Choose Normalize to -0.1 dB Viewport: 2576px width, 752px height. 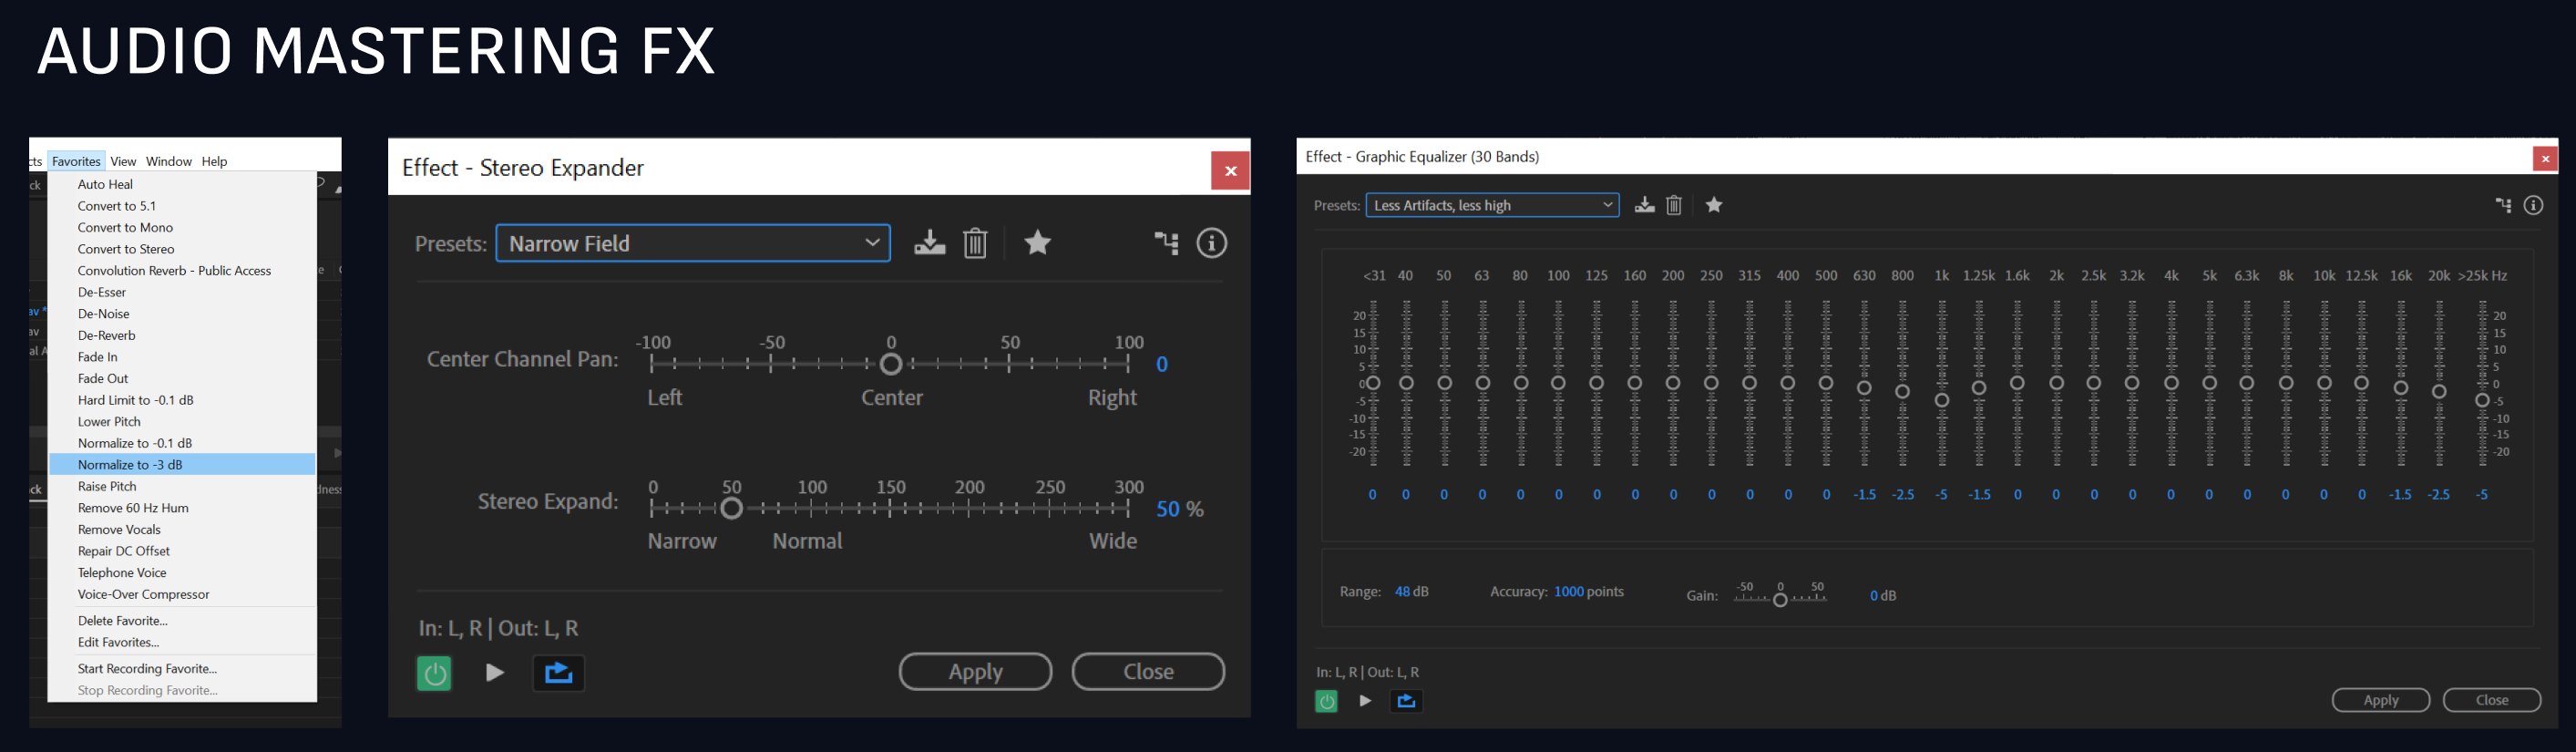tap(182, 443)
